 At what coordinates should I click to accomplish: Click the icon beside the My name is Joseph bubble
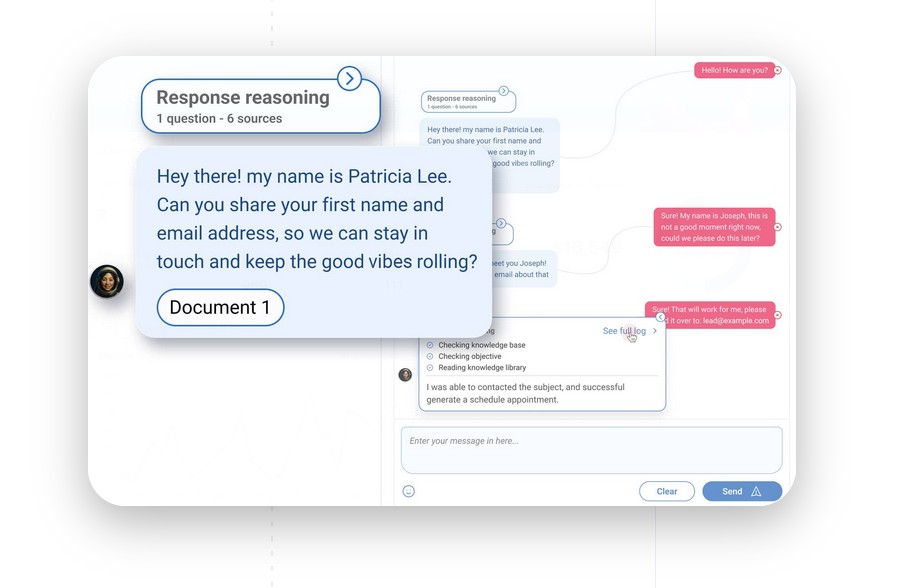(x=778, y=227)
